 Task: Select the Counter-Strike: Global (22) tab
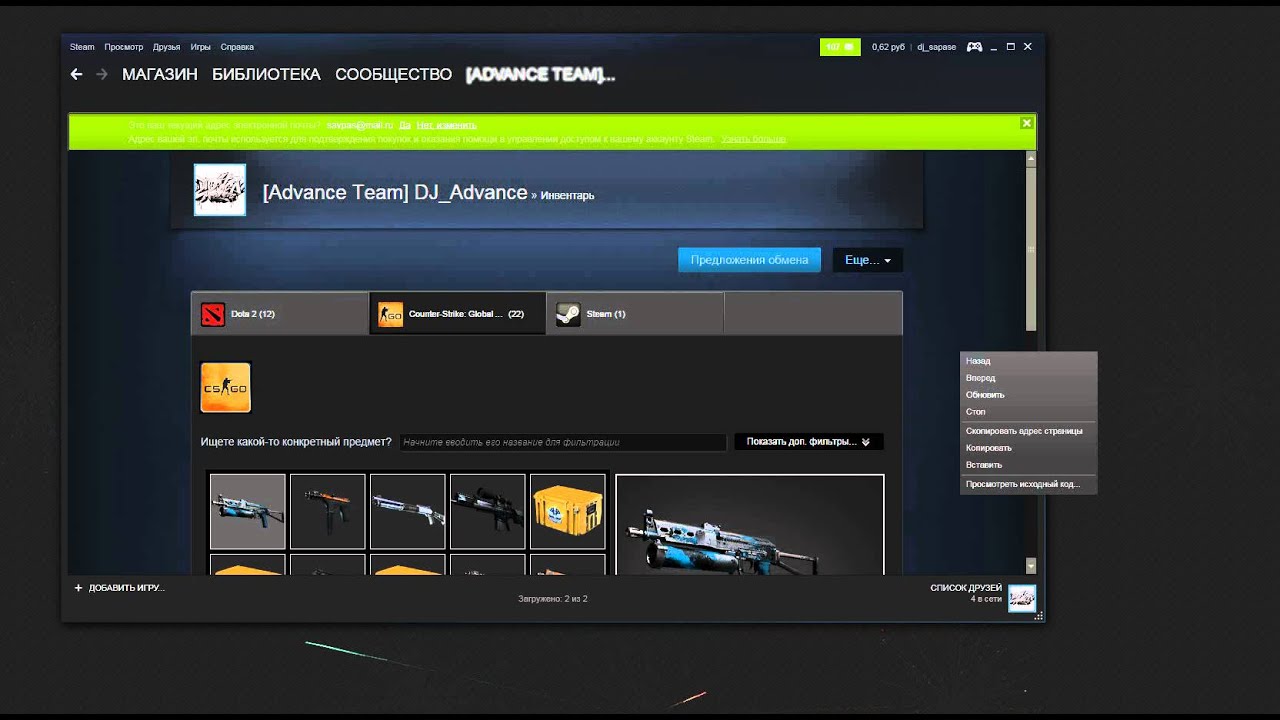click(x=458, y=314)
